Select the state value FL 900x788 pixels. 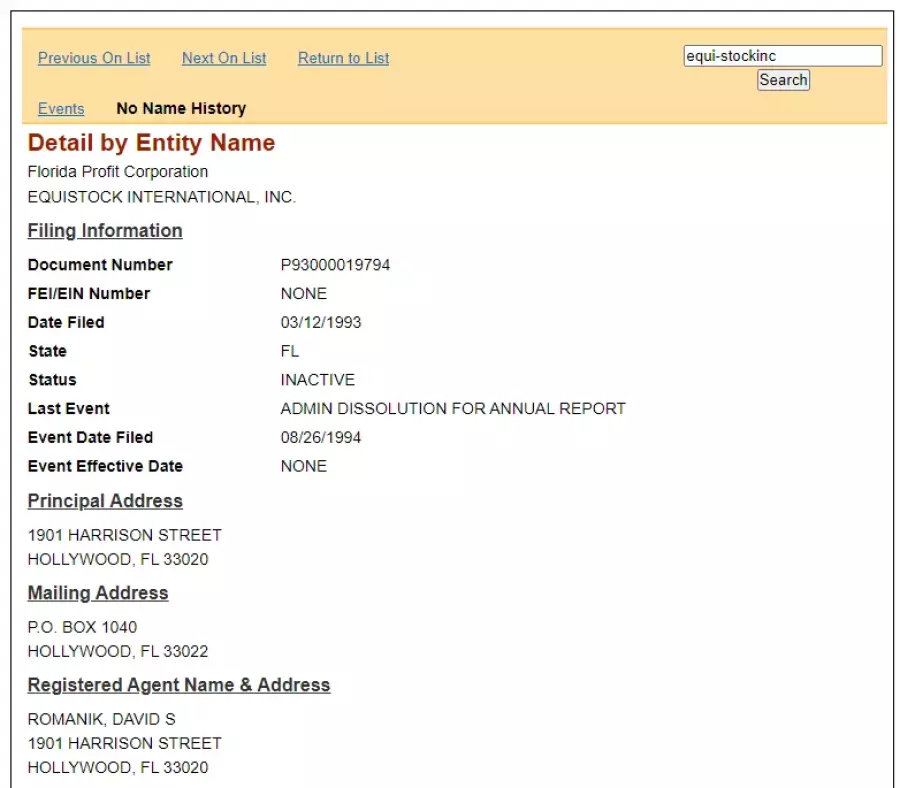[x=290, y=351]
